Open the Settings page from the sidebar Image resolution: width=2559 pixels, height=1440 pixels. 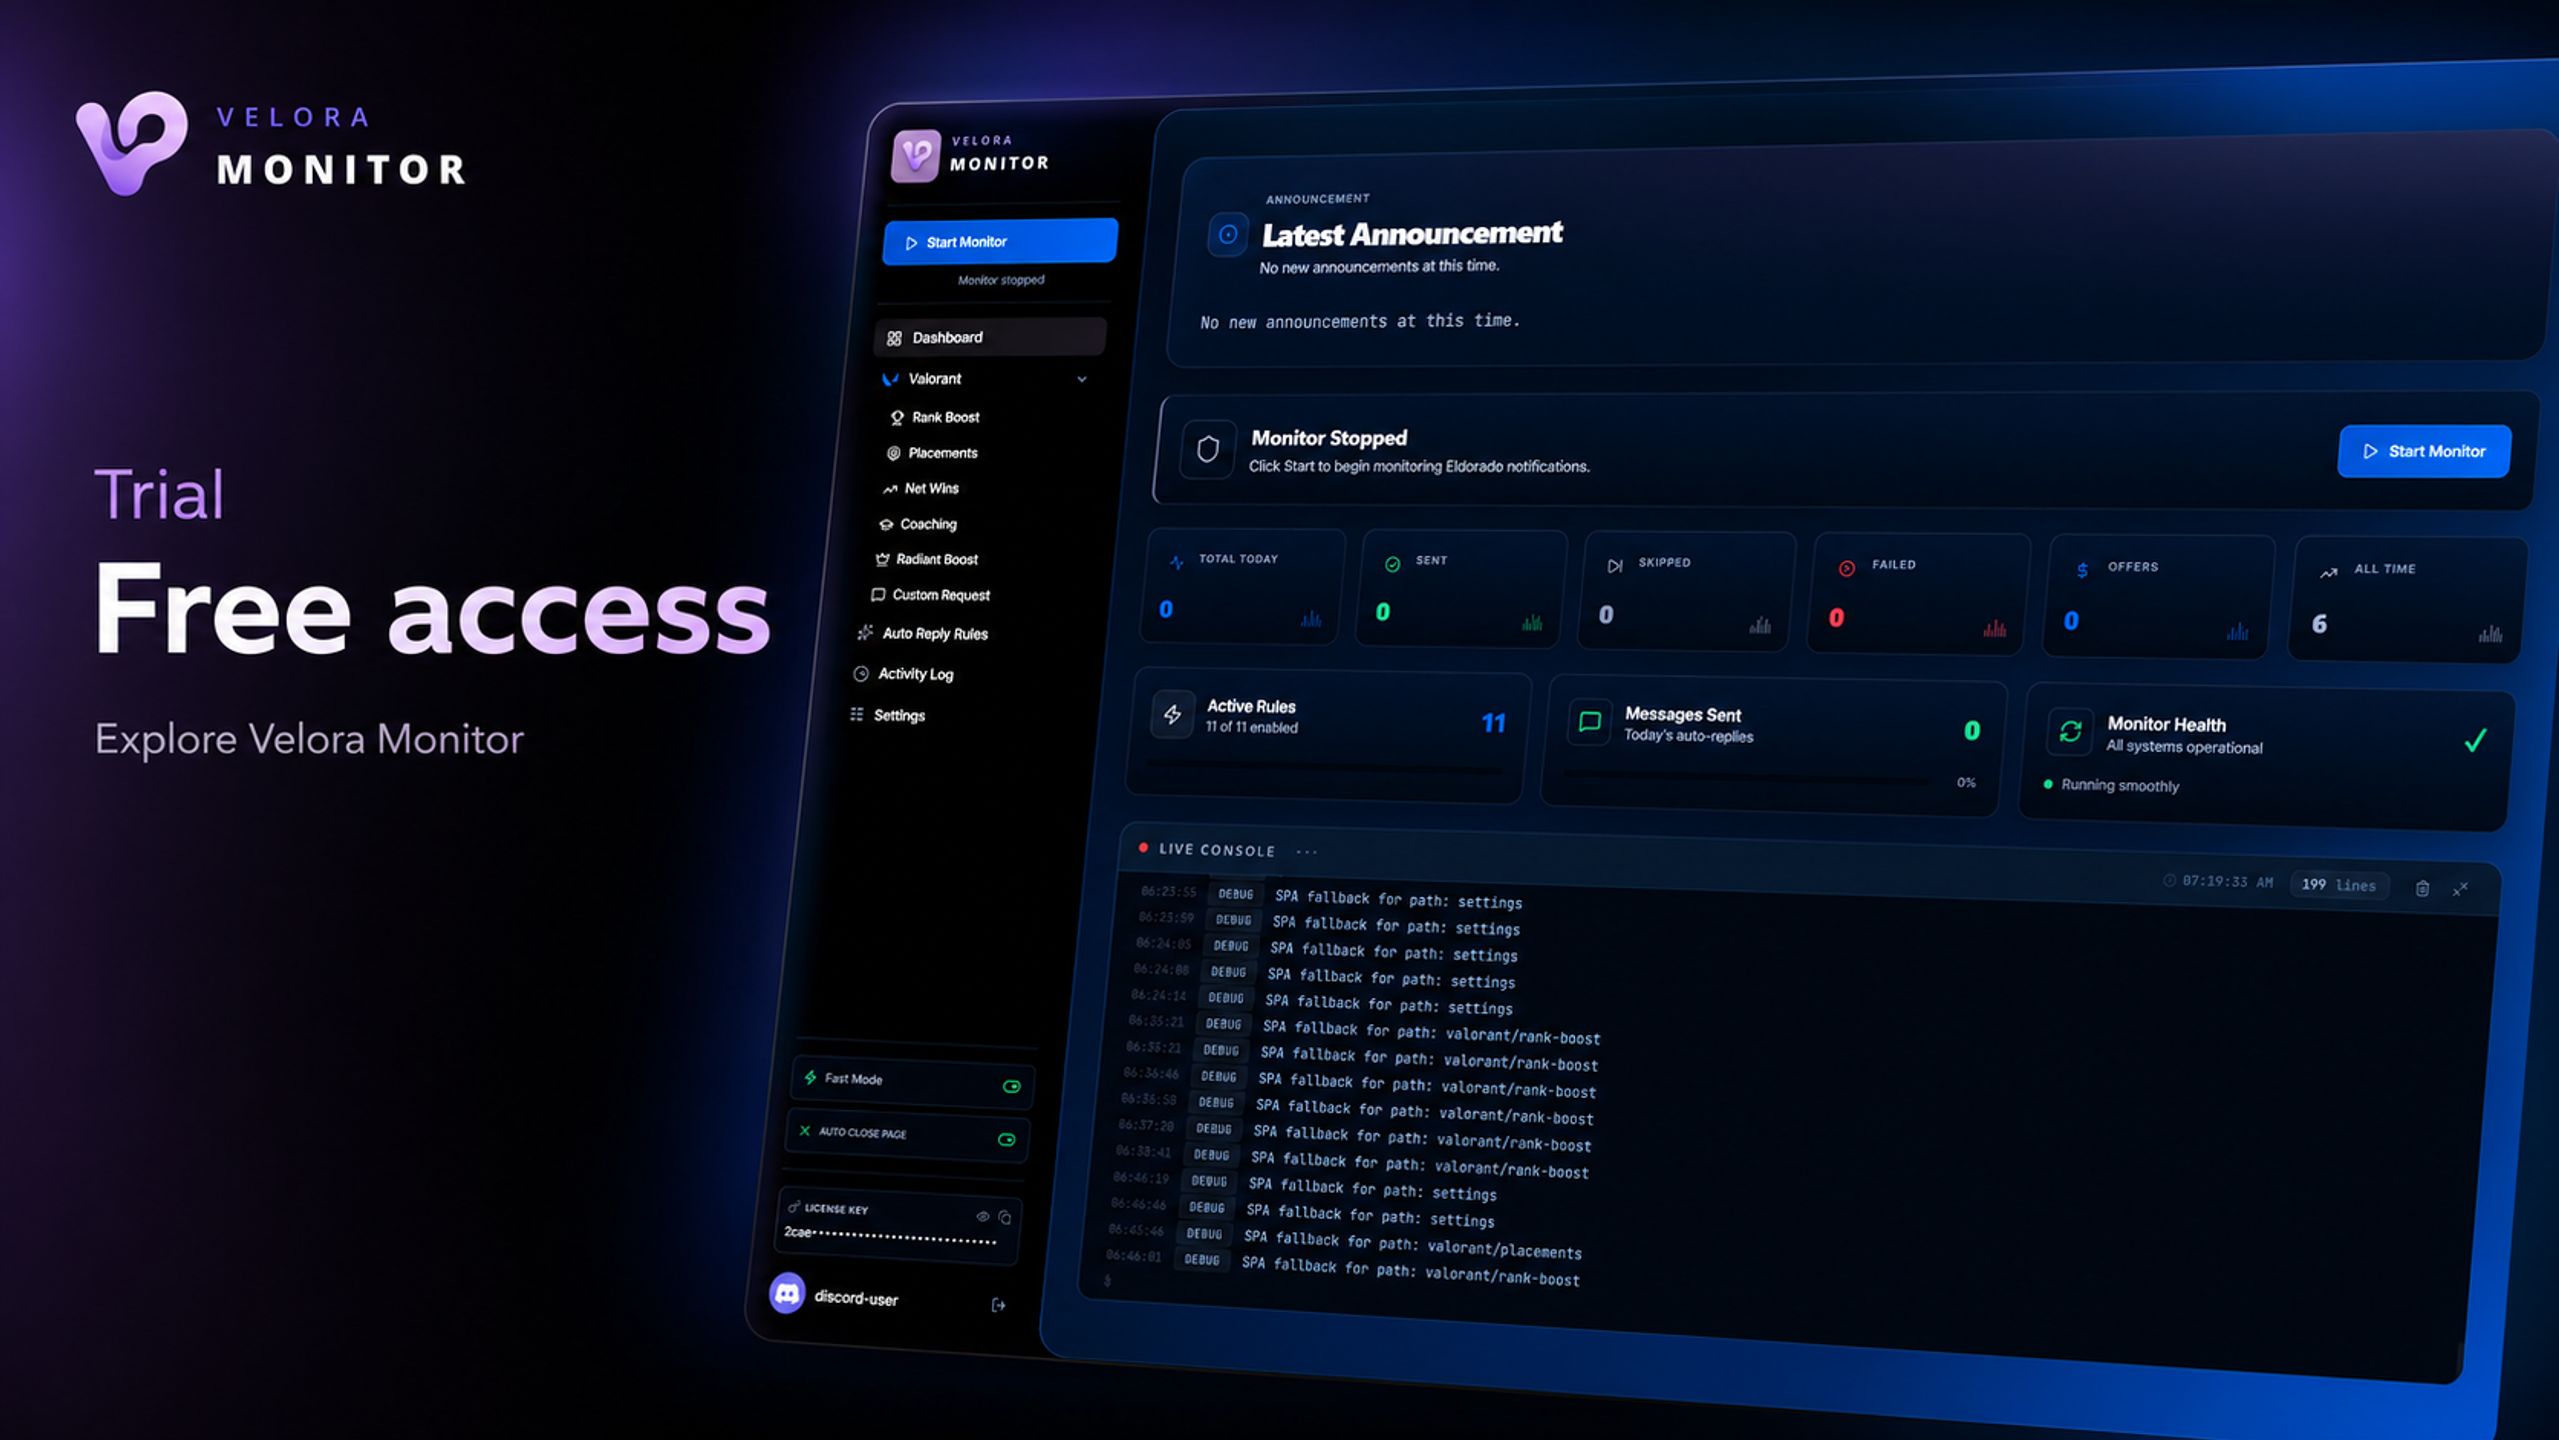click(887, 715)
